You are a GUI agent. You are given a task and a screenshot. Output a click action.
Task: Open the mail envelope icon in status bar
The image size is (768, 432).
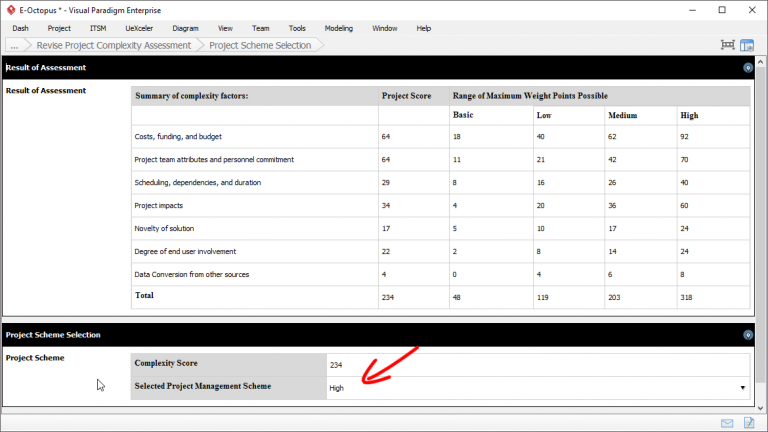tap(727, 423)
